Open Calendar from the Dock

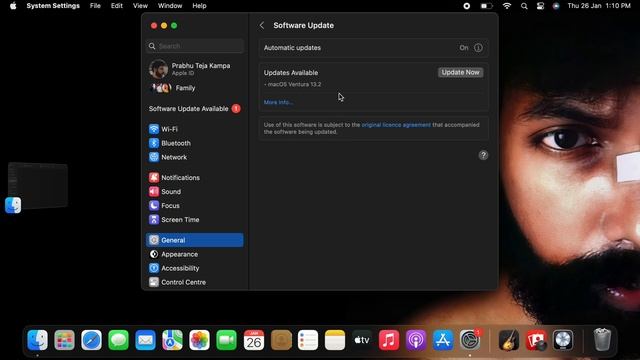(253, 340)
